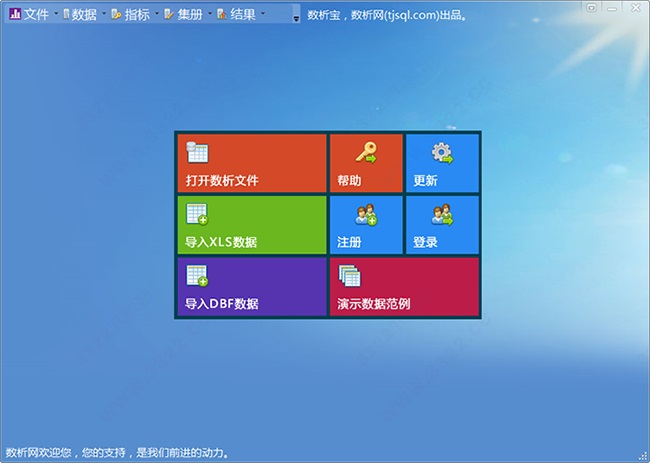The image size is (650, 463).
Task: Click the purple chart icon beside 文件
Action: (x=15, y=14)
